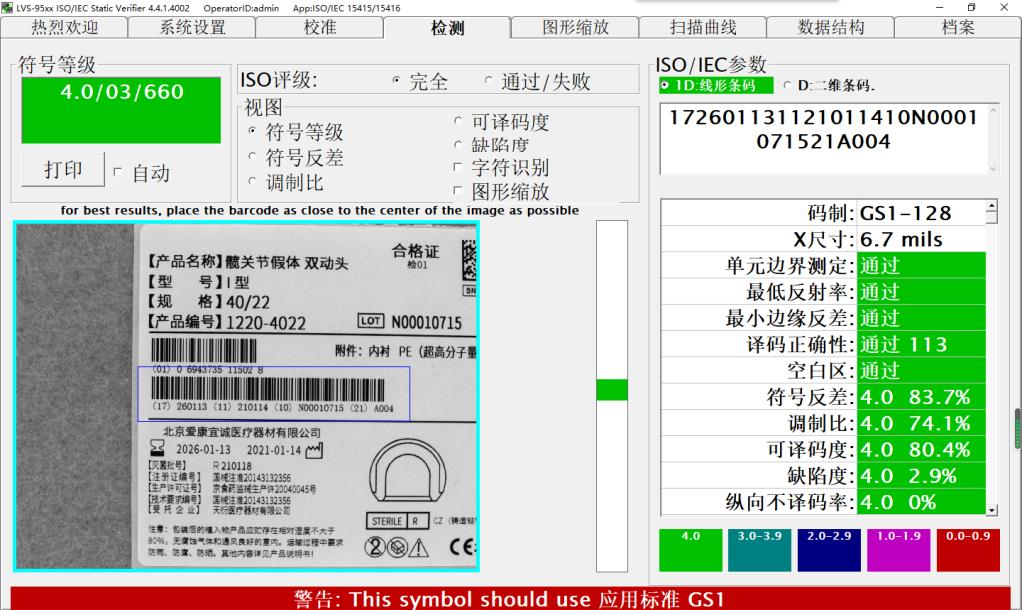
Task: Click the parameter list scroll-up arrow
Action: pyautogui.click(x=991, y=206)
